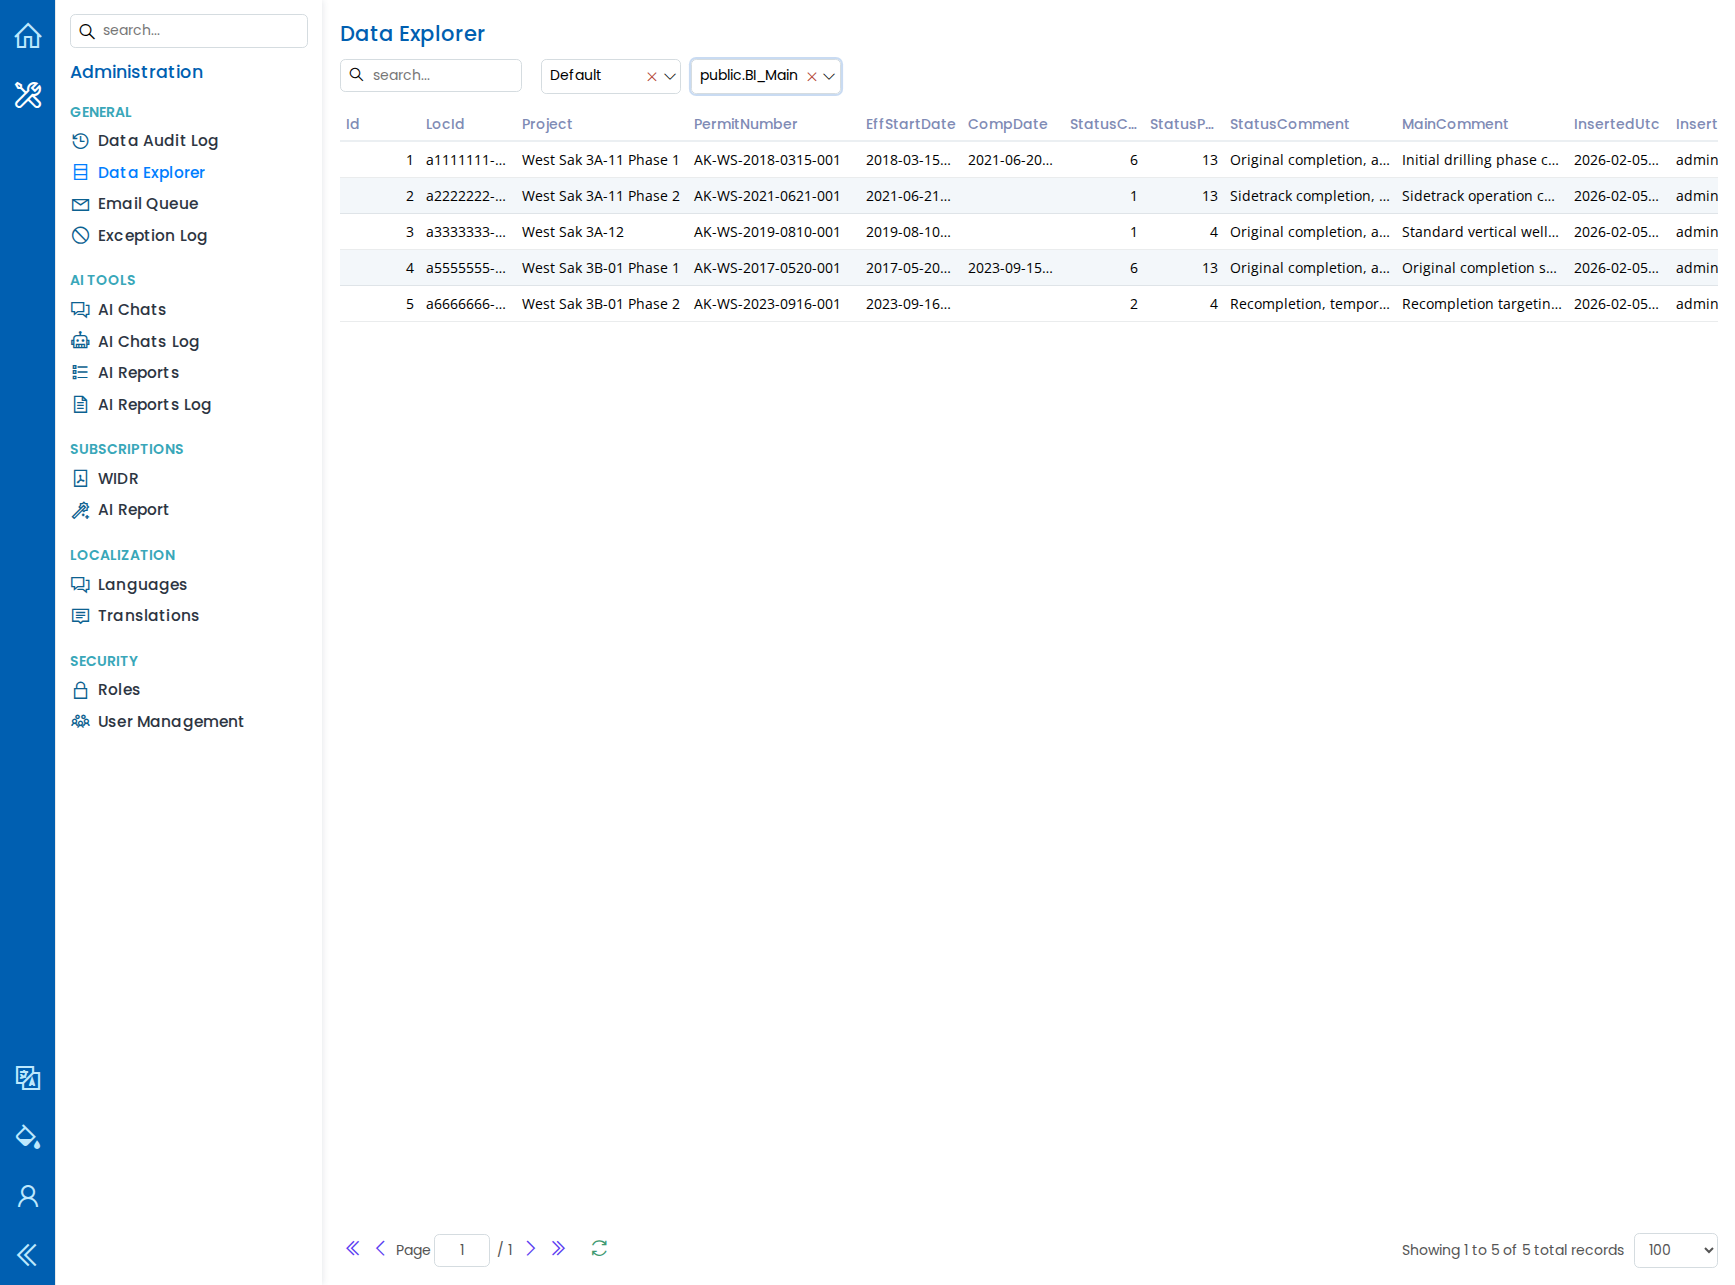Open the 100 records-per-page dropdown
The width and height of the screenshot is (1735, 1285).
point(1675,1250)
